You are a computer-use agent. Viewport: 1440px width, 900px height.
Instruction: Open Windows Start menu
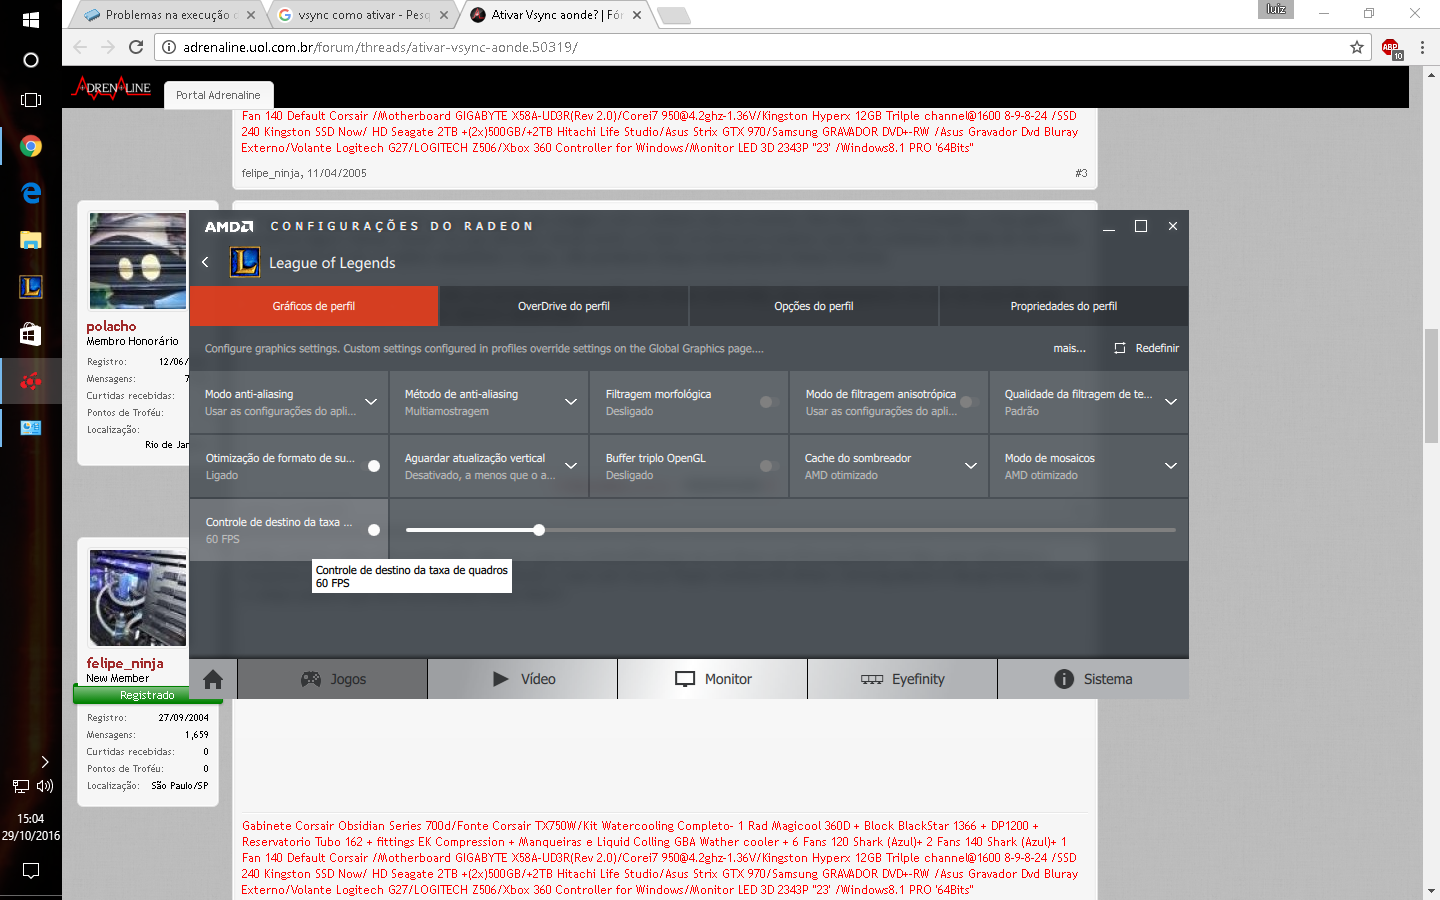pos(31,19)
